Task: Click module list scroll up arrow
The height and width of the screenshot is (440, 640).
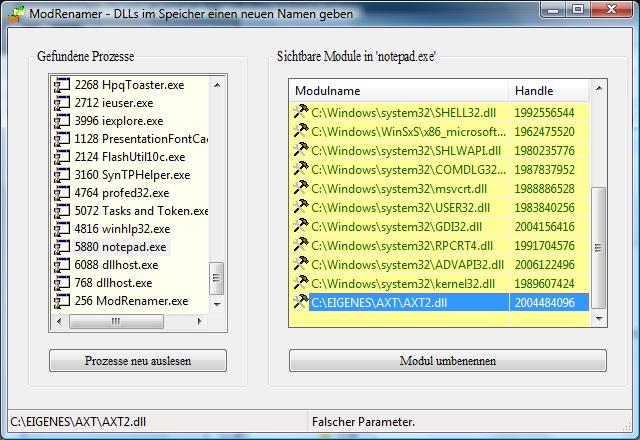Action: click(x=599, y=88)
